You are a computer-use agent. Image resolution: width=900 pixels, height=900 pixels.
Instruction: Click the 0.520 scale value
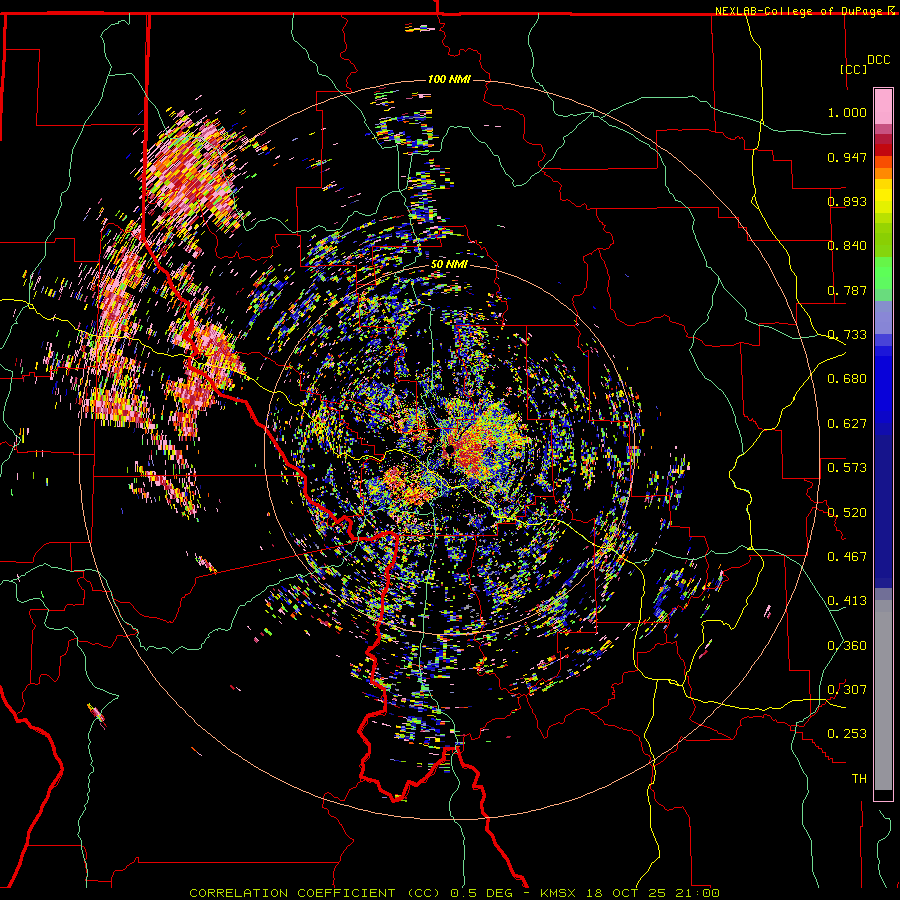pyautogui.click(x=847, y=513)
